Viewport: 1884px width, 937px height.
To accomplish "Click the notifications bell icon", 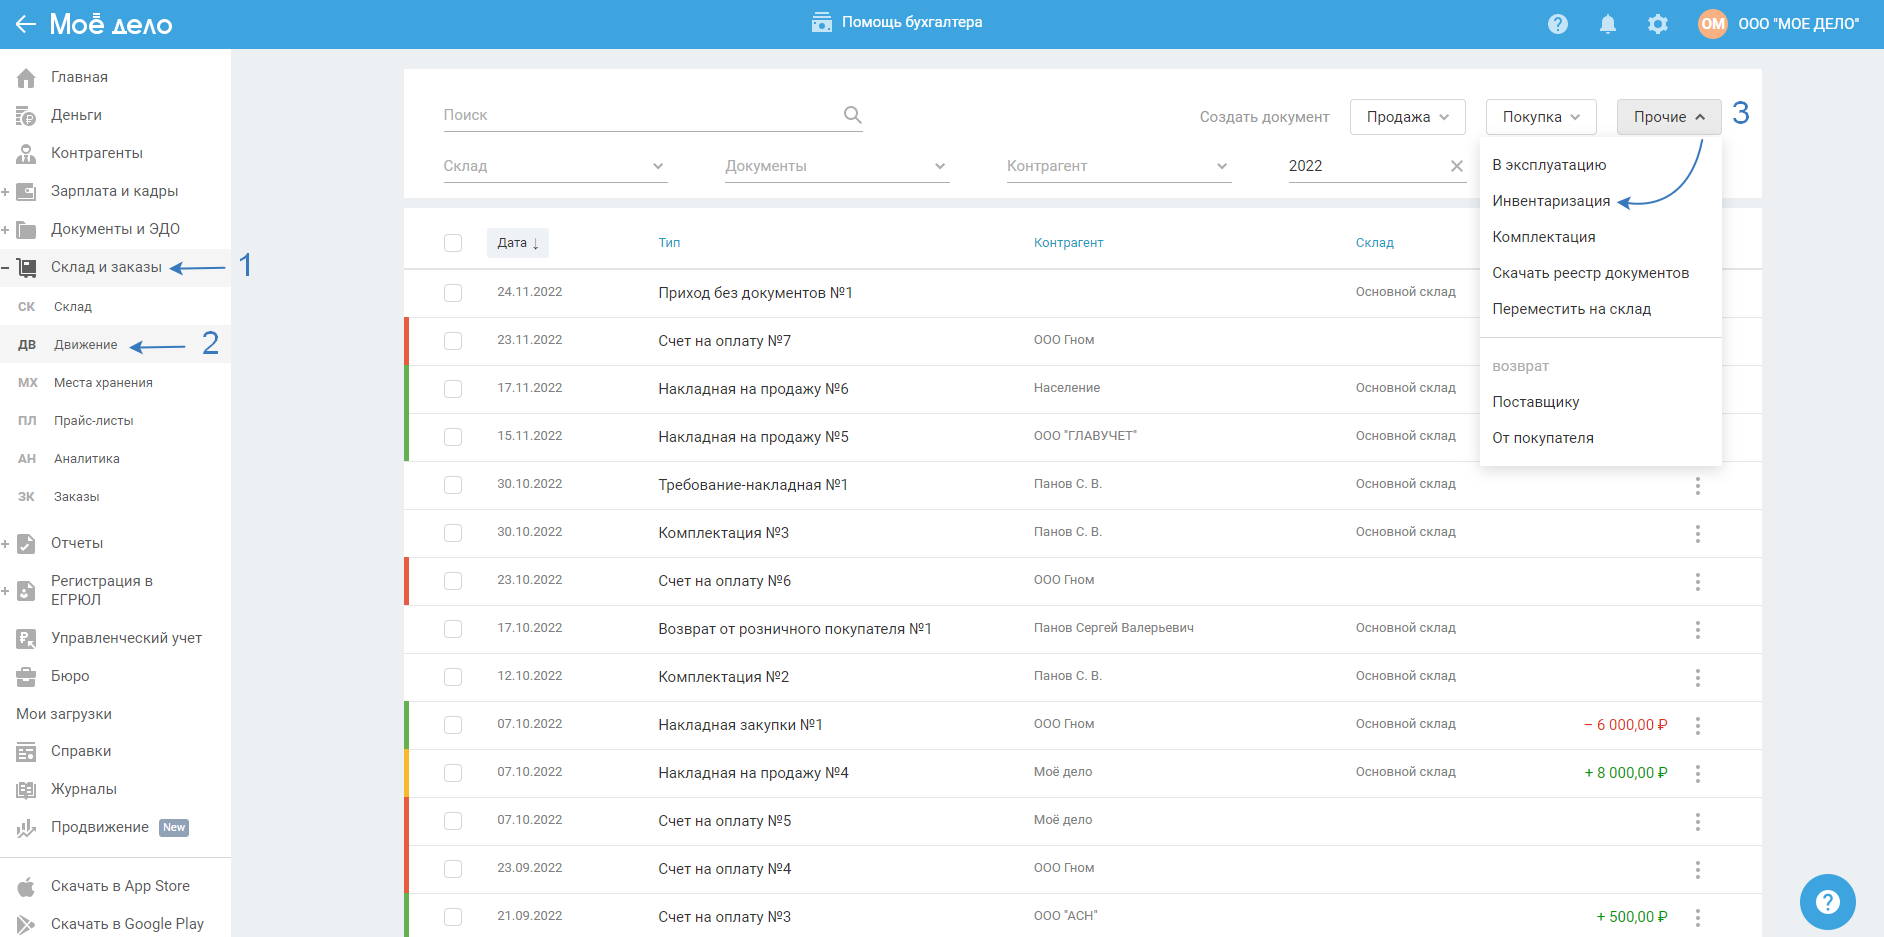I will click(x=1607, y=24).
